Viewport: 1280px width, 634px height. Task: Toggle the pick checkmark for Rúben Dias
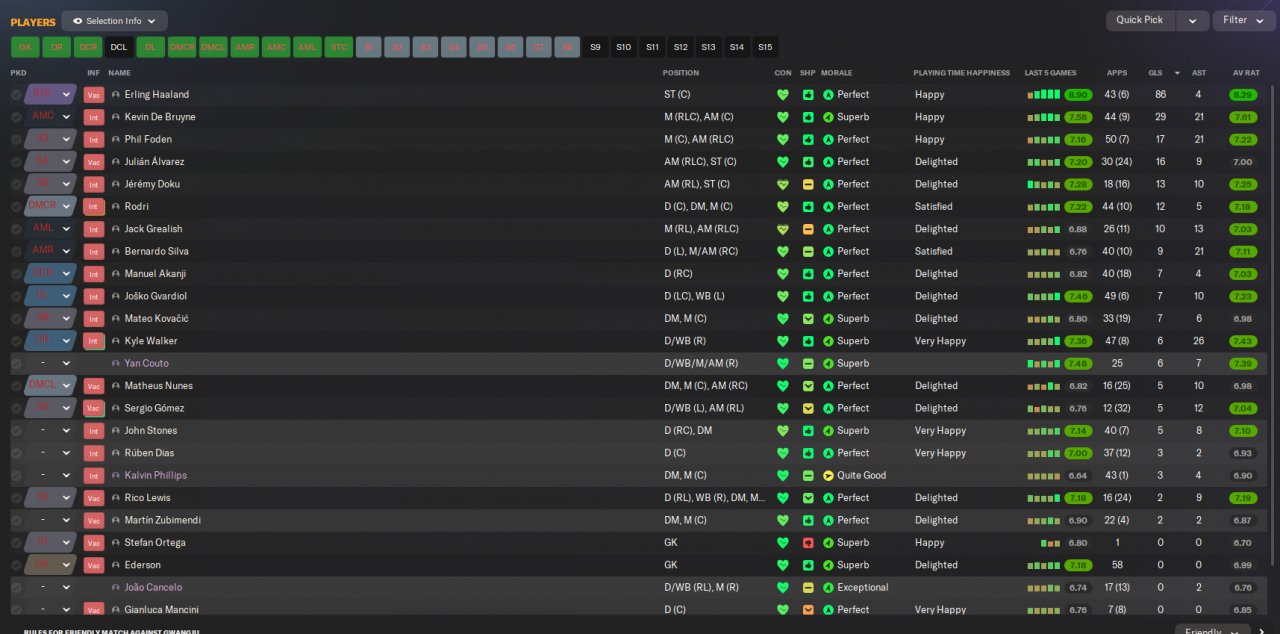pos(16,453)
